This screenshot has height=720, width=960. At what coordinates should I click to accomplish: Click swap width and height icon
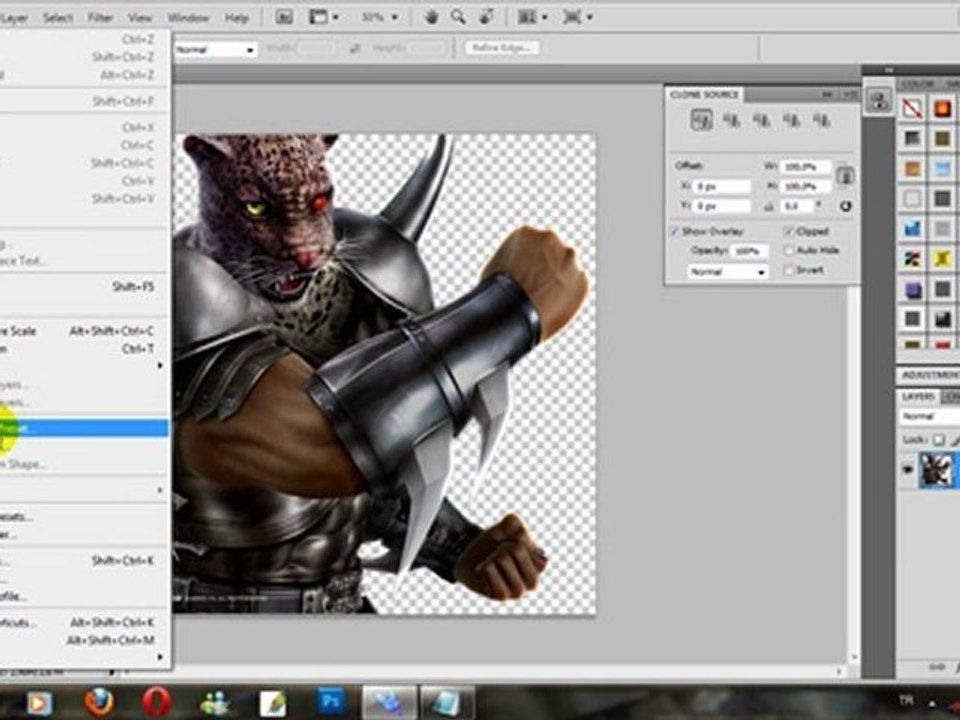click(x=354, y=48)
